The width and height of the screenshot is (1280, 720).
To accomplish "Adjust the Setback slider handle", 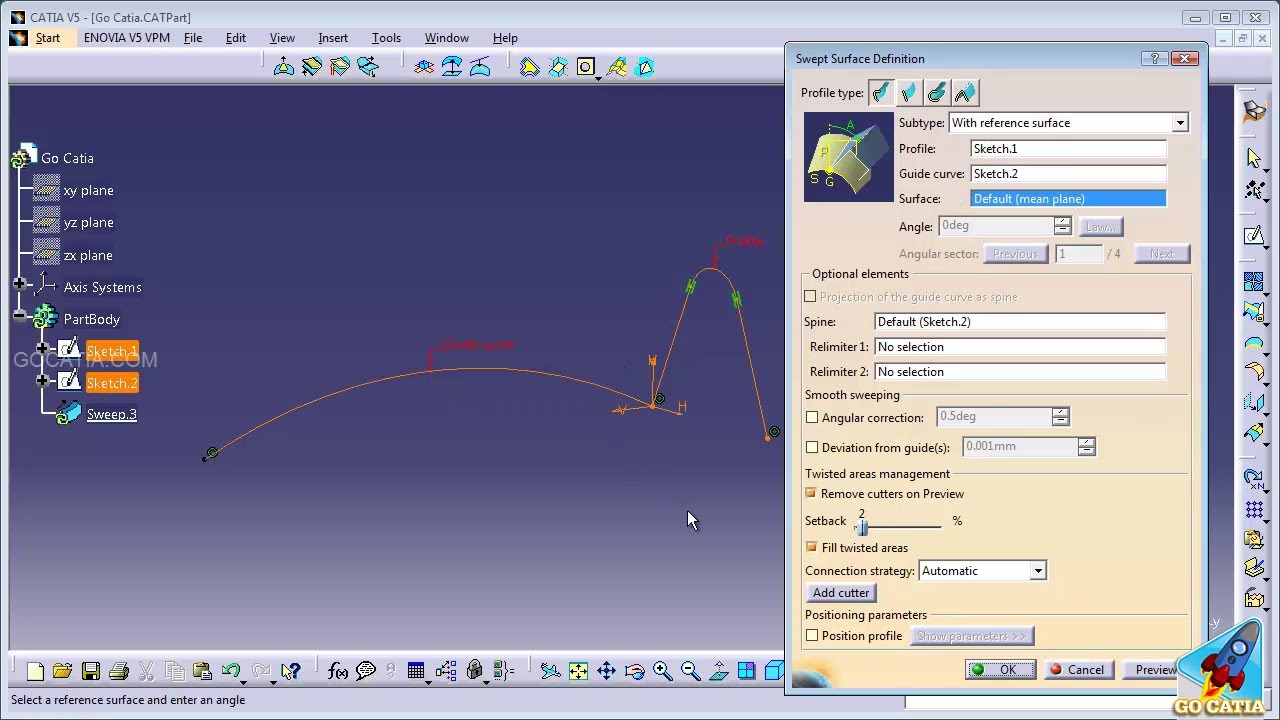I will pyautogui.click(x=862, y=528).
